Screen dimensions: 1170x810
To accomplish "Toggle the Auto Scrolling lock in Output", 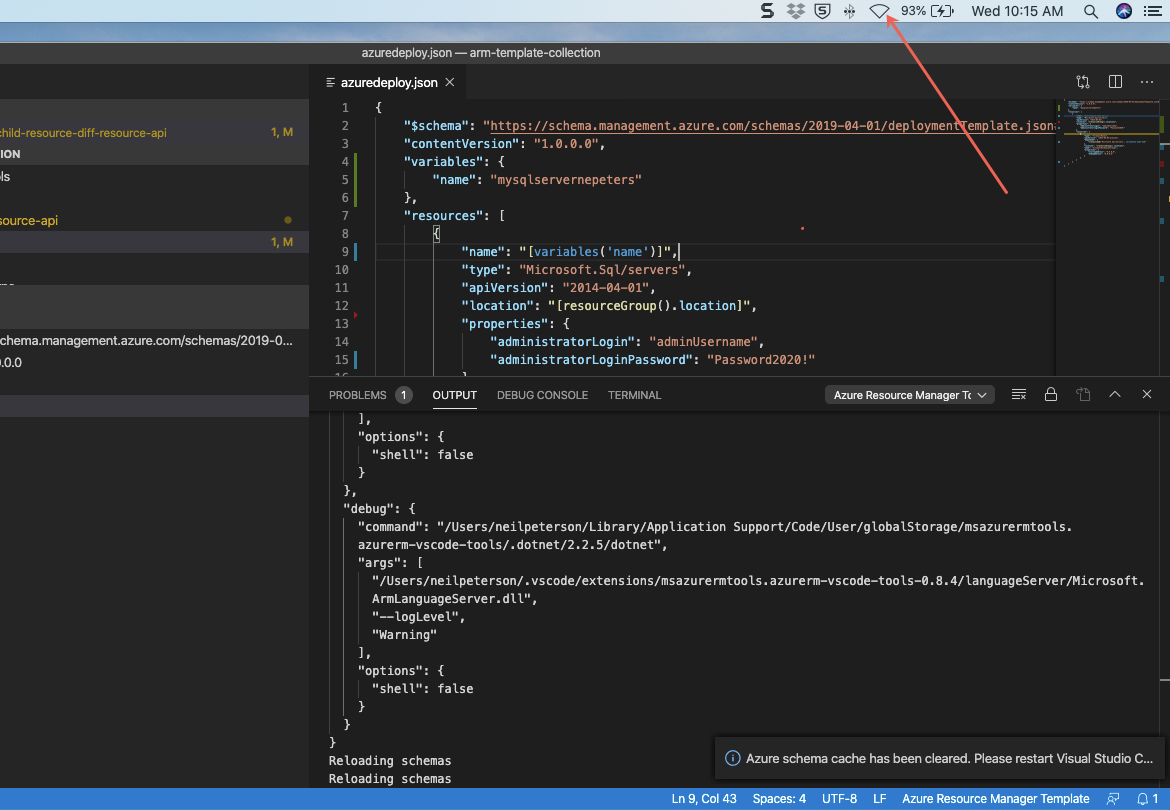I will (x=1050, y=394).
